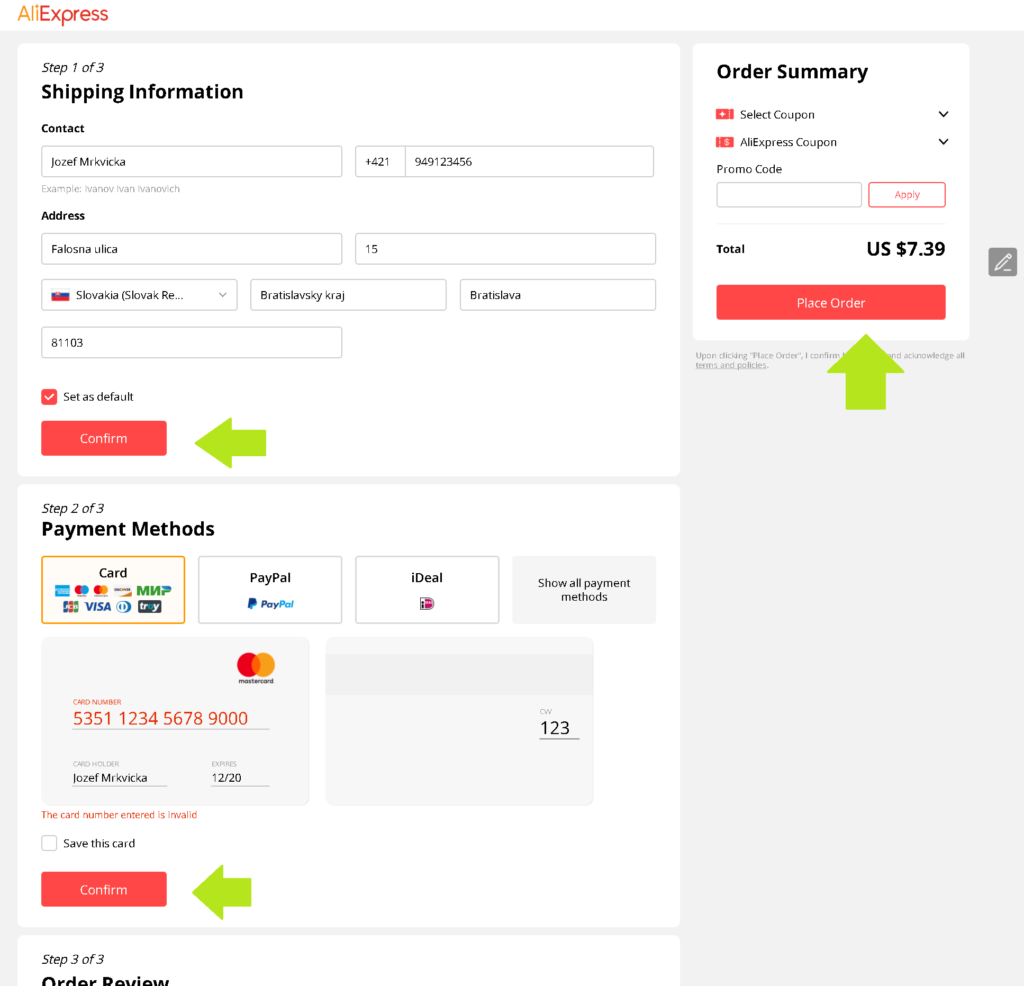
Task: Expand the Select Coupon chevron
Action: coord(943,114)
